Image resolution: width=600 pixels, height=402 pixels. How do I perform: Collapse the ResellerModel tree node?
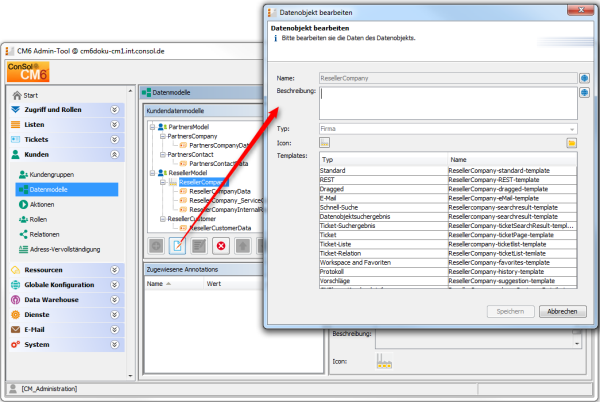tap(152, 173)
